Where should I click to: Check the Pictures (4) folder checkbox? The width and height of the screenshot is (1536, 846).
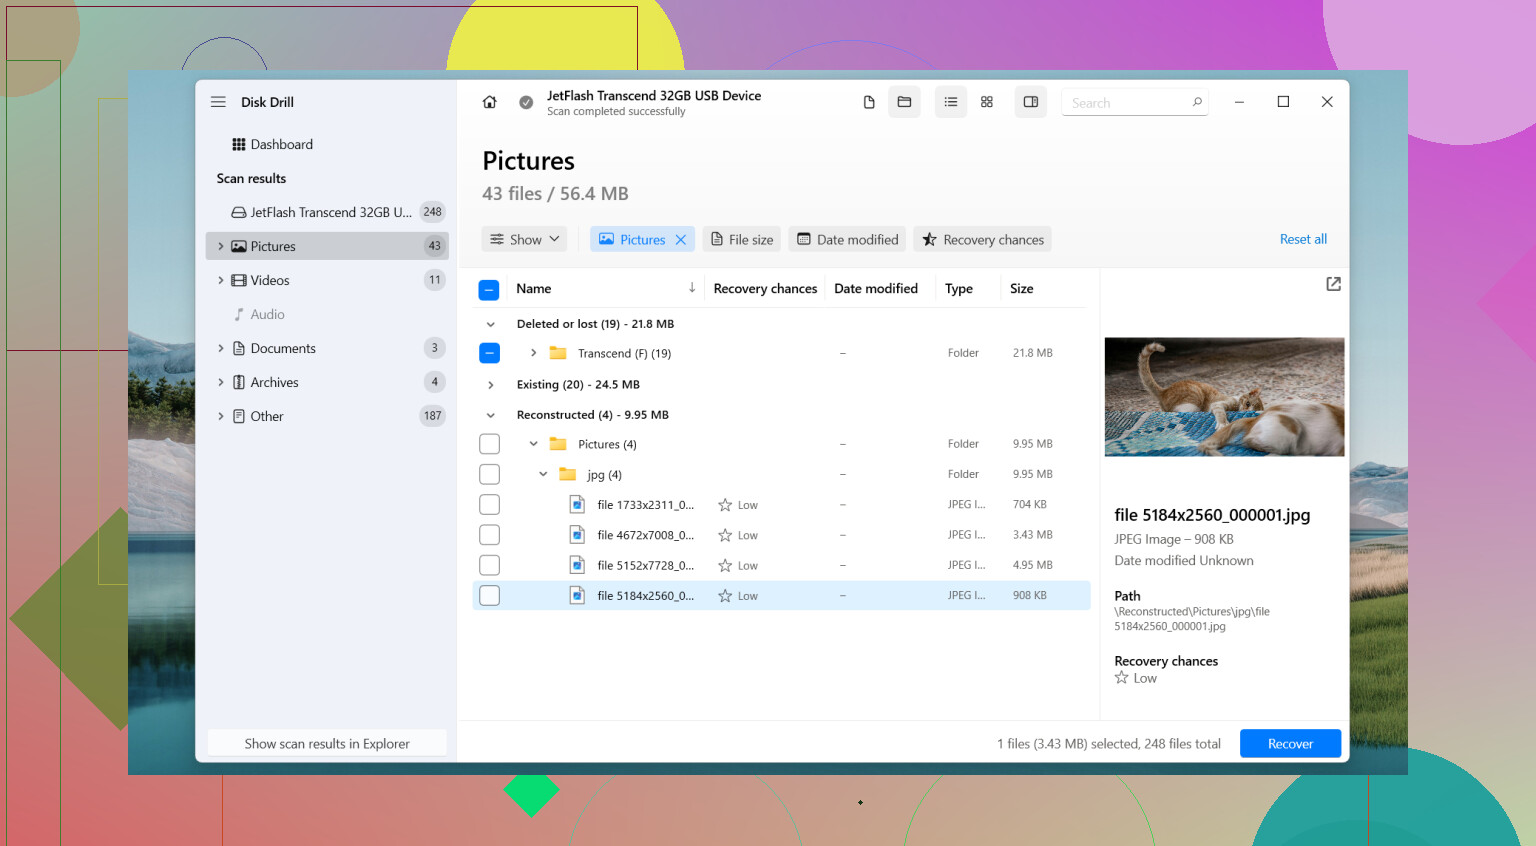[x=489, y=444]
